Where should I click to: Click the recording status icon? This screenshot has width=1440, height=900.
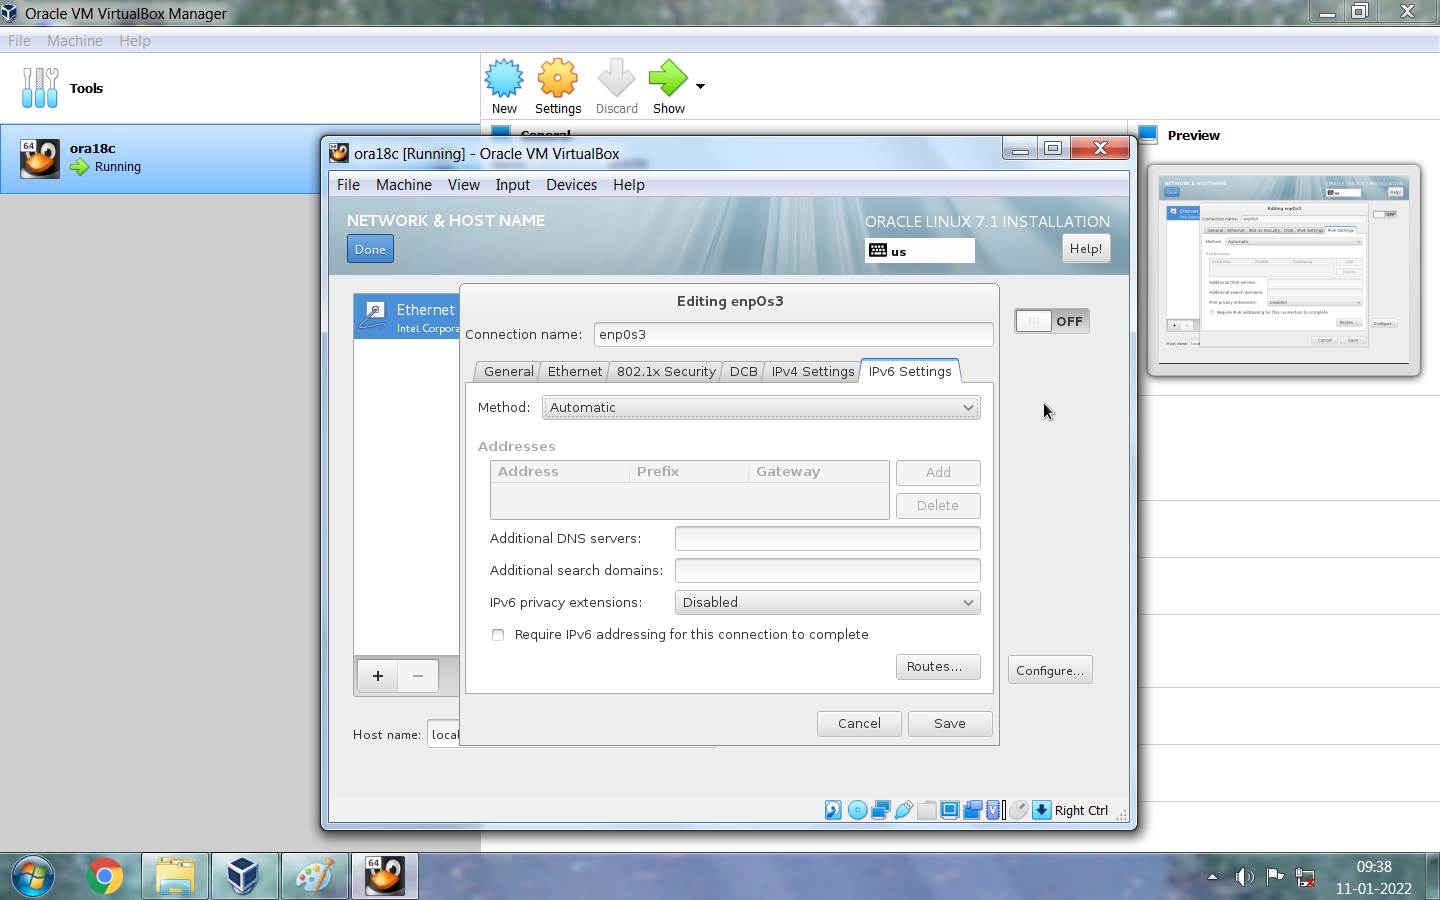point(972,810)
